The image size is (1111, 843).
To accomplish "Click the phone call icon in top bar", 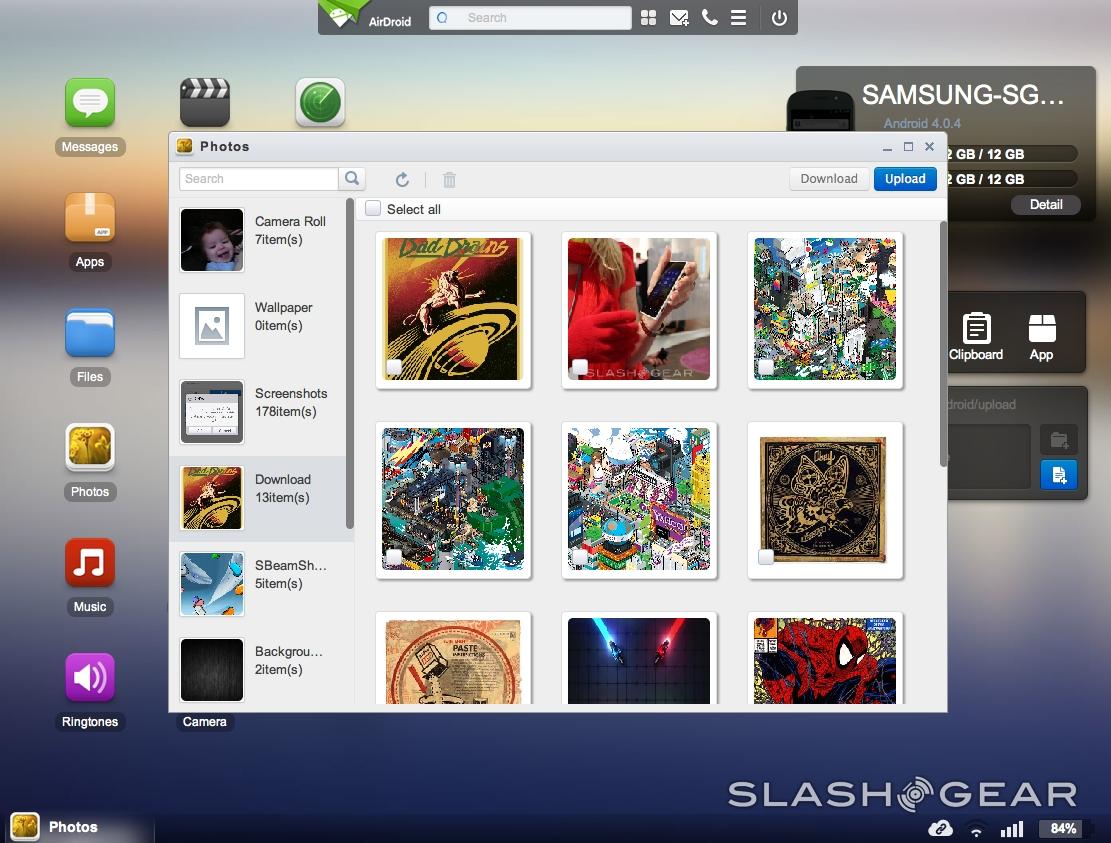I will (x=709, y=18).
